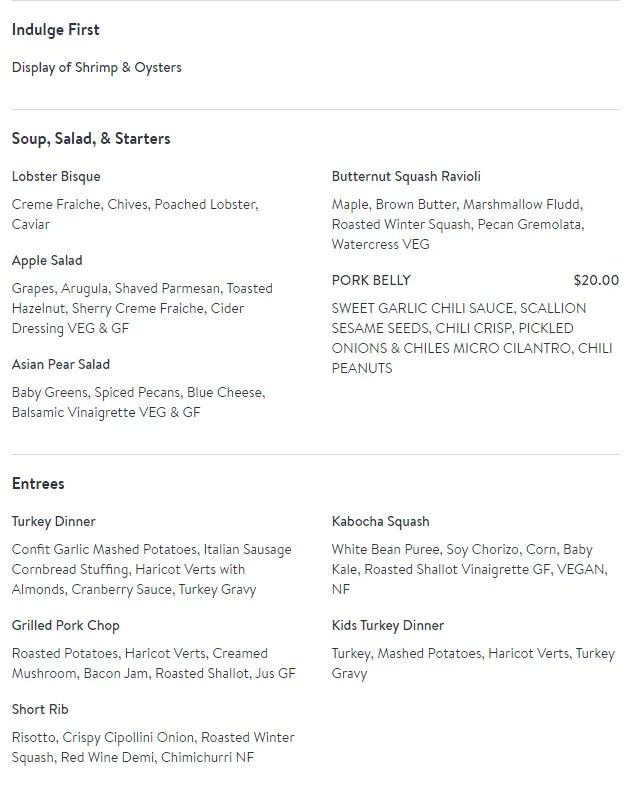Select the Grilled Pork Chop title
Image resolution: width=629 pixels, height=786 pixels.
[x=66, y=626]
